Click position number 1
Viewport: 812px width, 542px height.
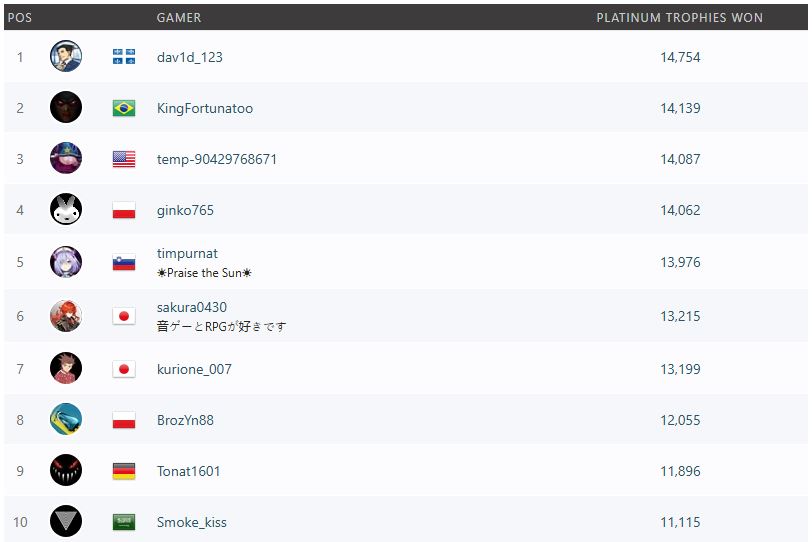(20, 57)
